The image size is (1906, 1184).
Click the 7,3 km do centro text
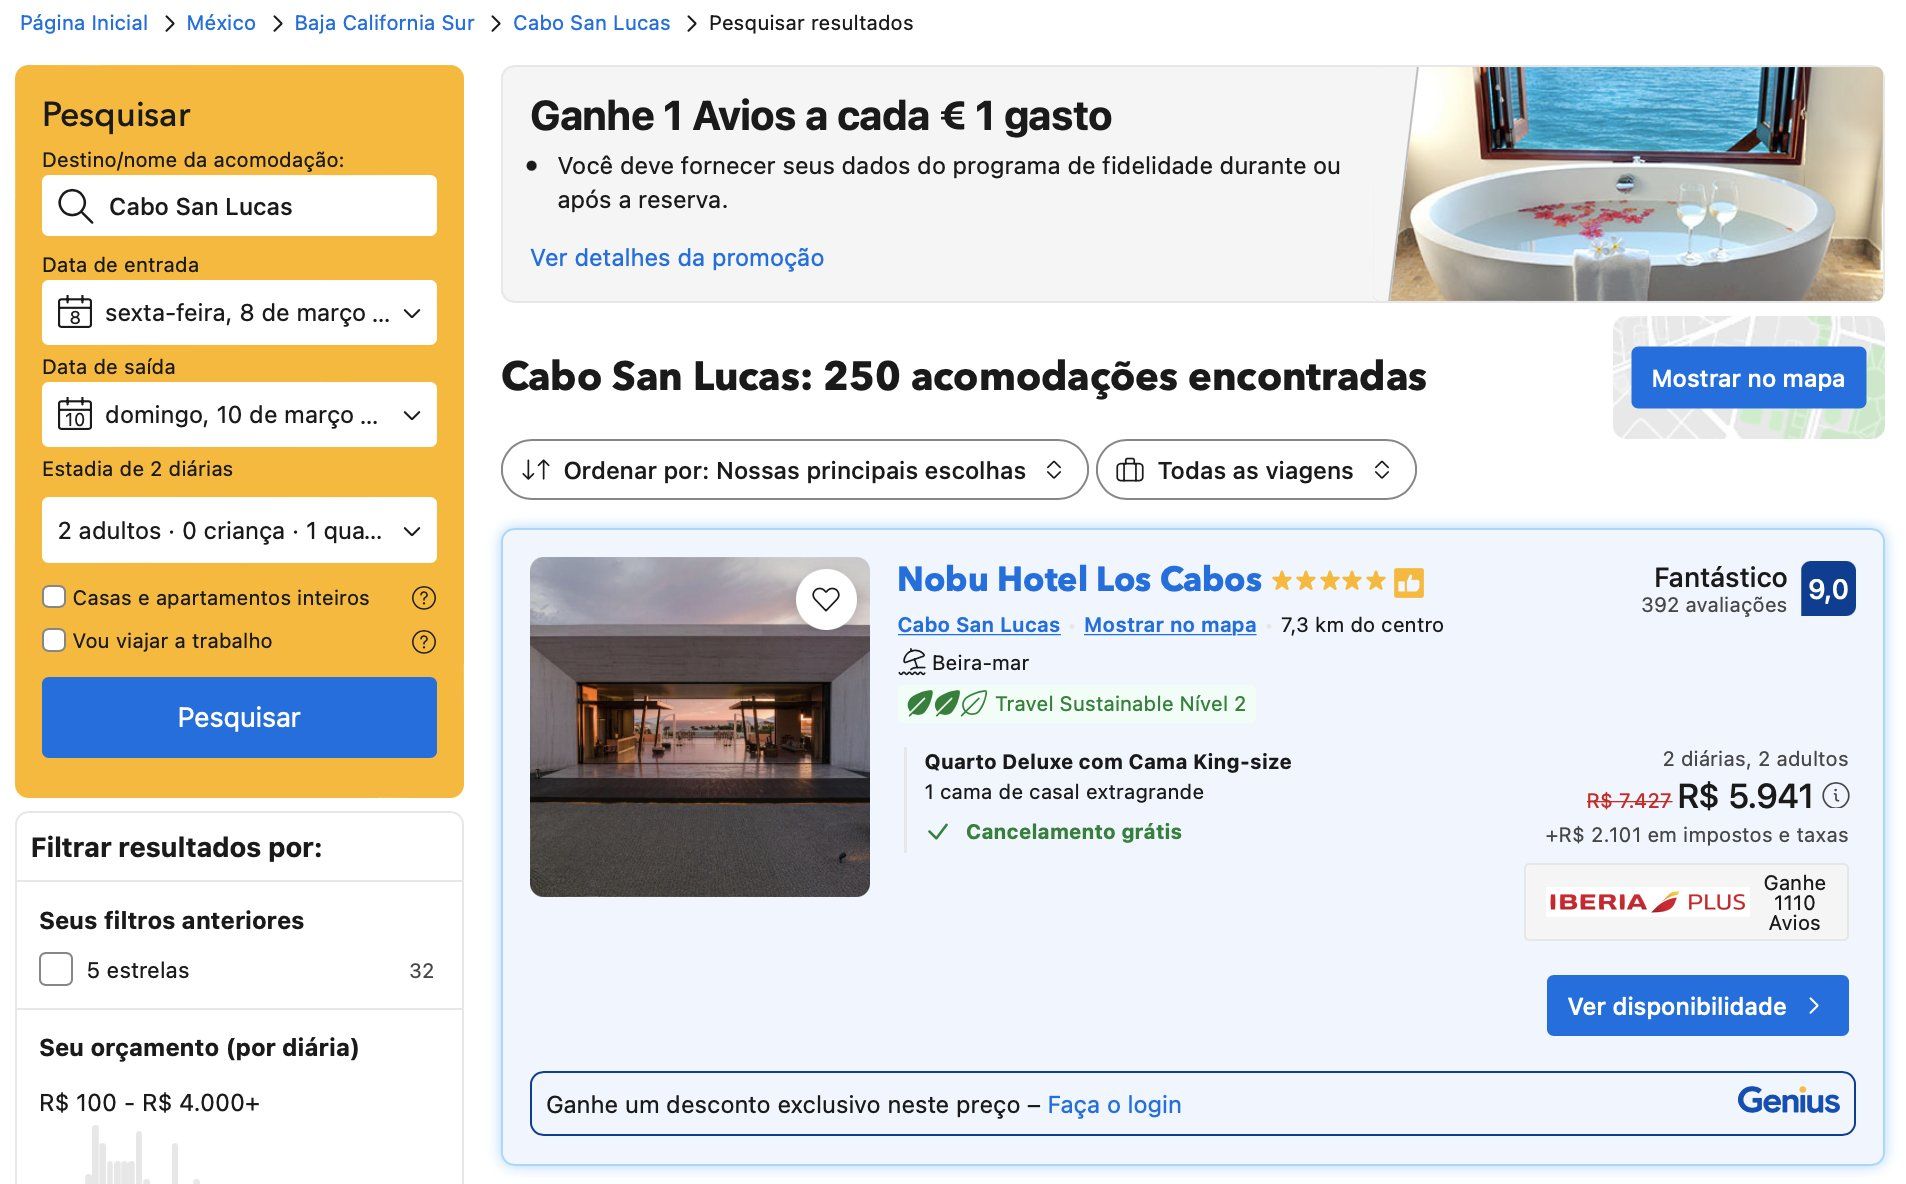1362,625
